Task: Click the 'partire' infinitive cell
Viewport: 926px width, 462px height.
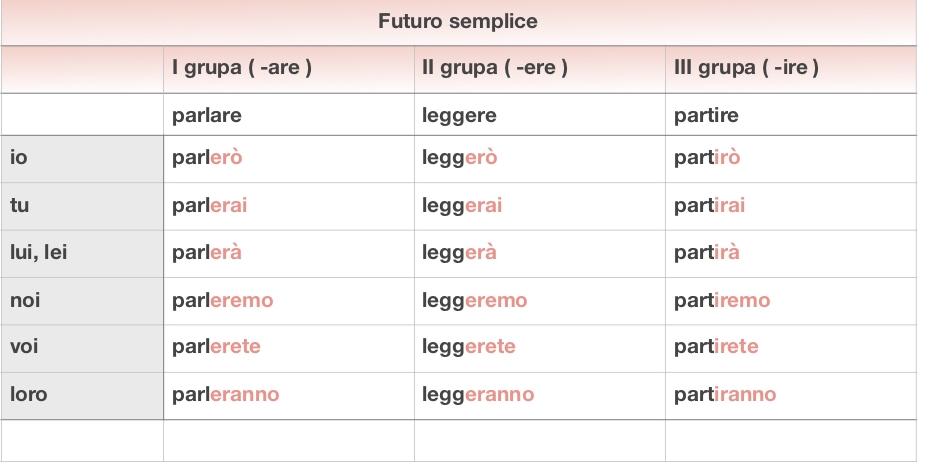Action: click(706, 115)
